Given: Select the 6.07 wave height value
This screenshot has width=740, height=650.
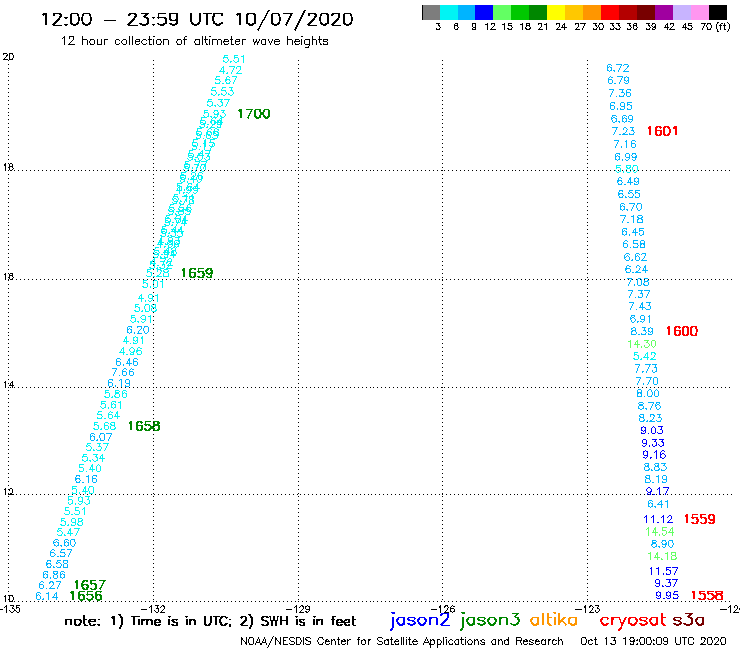Looking at the screenshot, I should click(x=101, y=437).
